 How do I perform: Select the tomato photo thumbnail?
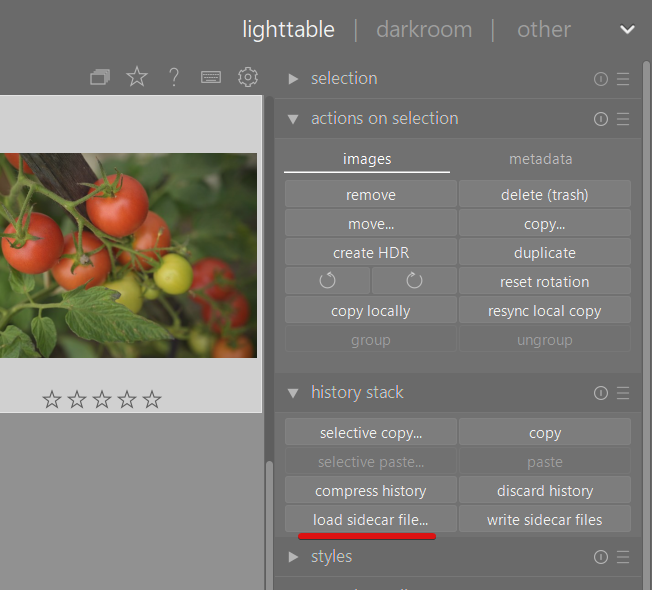(x=128, y=255)
